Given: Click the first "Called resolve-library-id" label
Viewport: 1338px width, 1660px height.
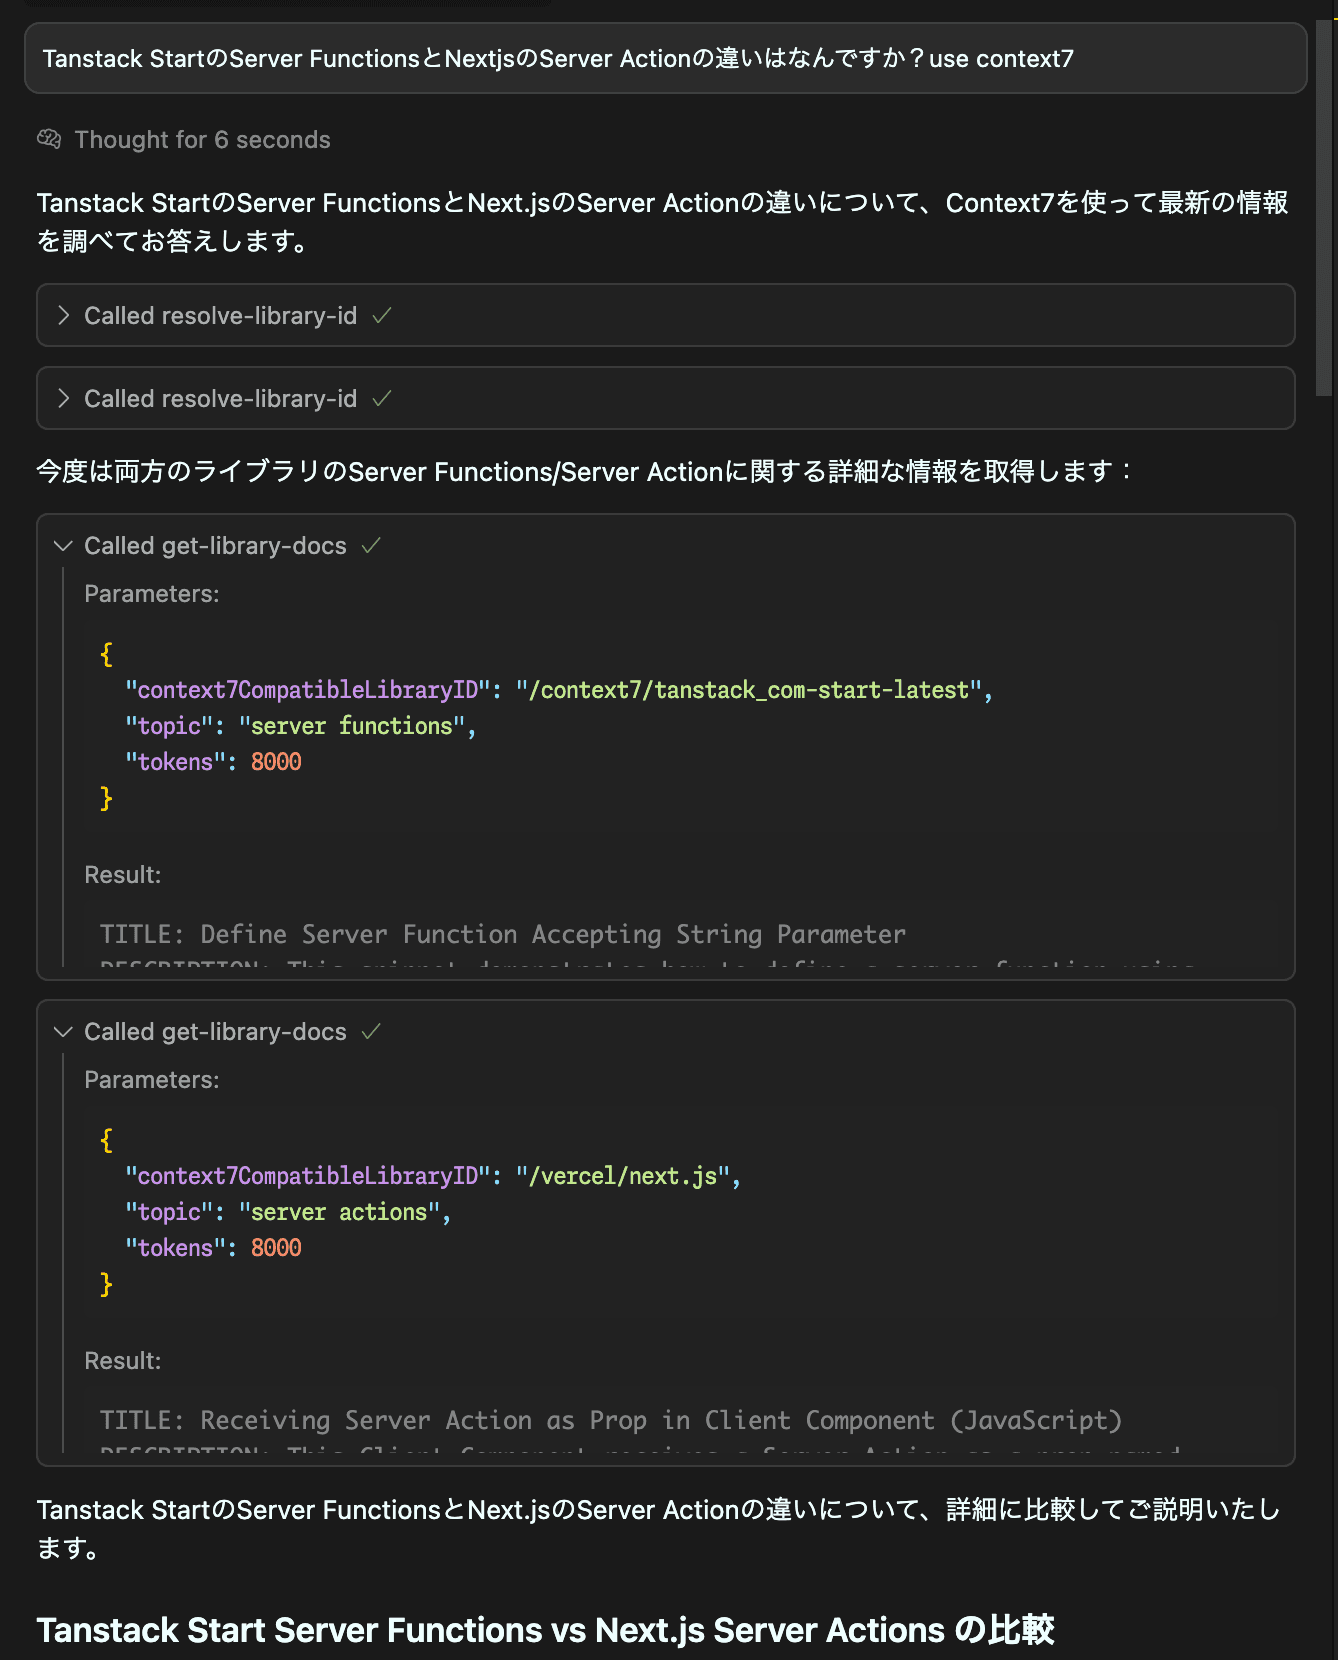Looking at the screenshot, I should pos(220,316).
